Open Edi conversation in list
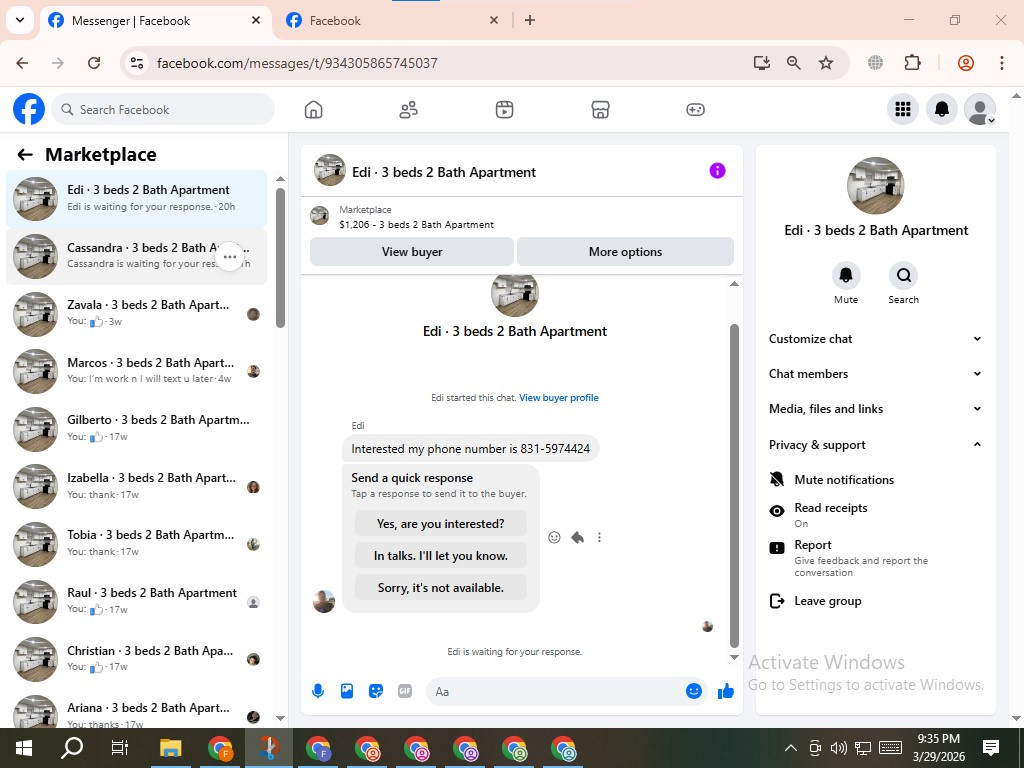Viewport: 1024px width, 768px height. pos(136,199)
